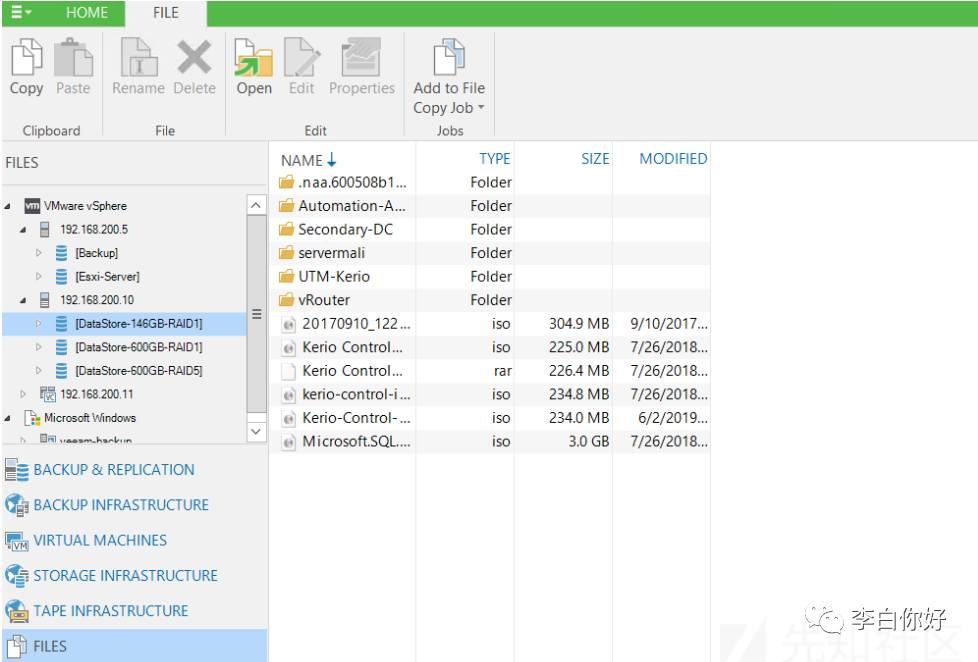Select the UTM-Kerio folder
The image size is (978, 662).
pyautogui.click(x=334, y=276)
